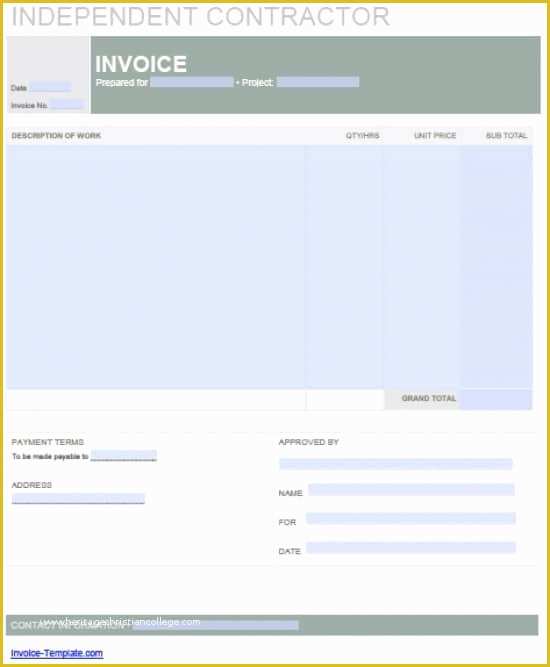
Task: Click the Contact Information field
Action: (x=216, y=625)
